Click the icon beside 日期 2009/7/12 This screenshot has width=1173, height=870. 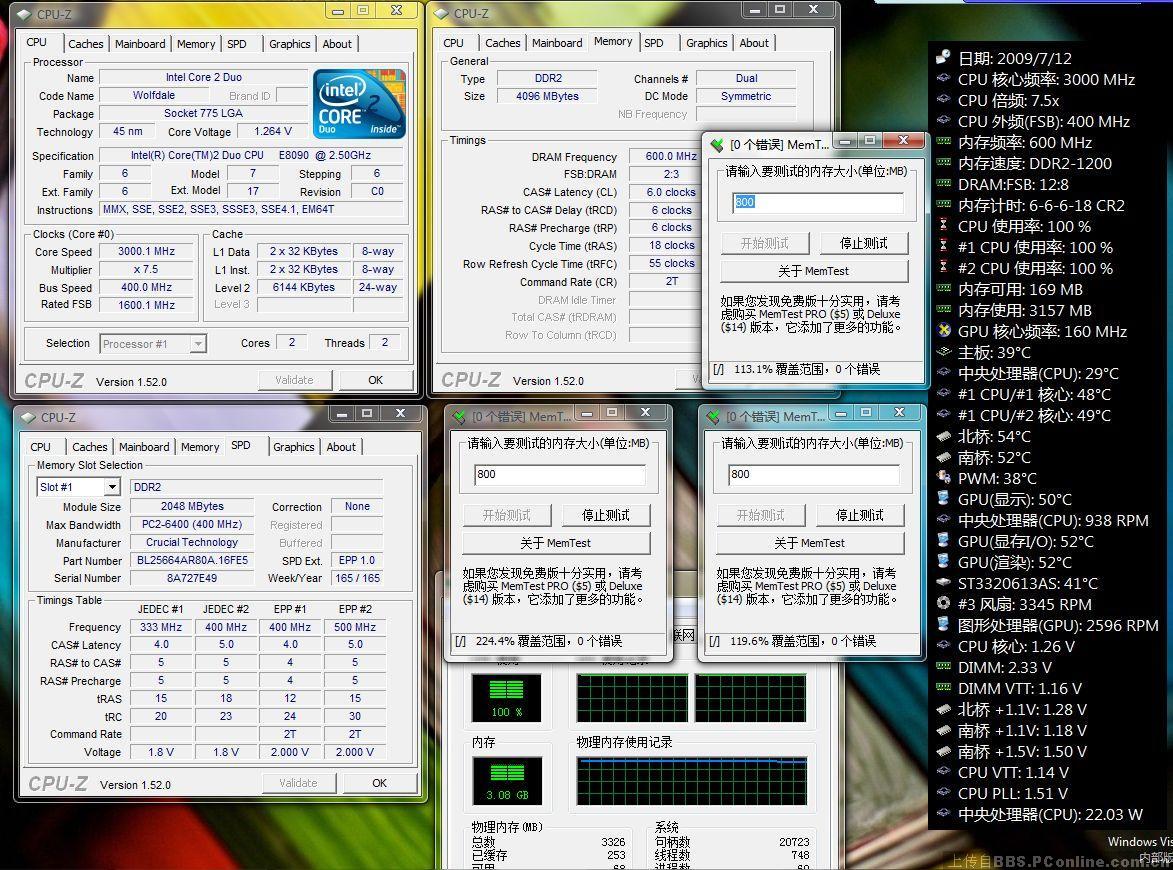click(x=943, y=58)
